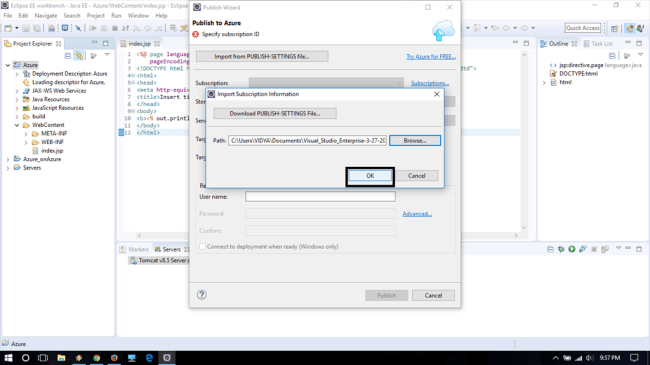Expand Java Resources node
The height and width of the screenshot is (365, 650).
(x=17, y=100)
